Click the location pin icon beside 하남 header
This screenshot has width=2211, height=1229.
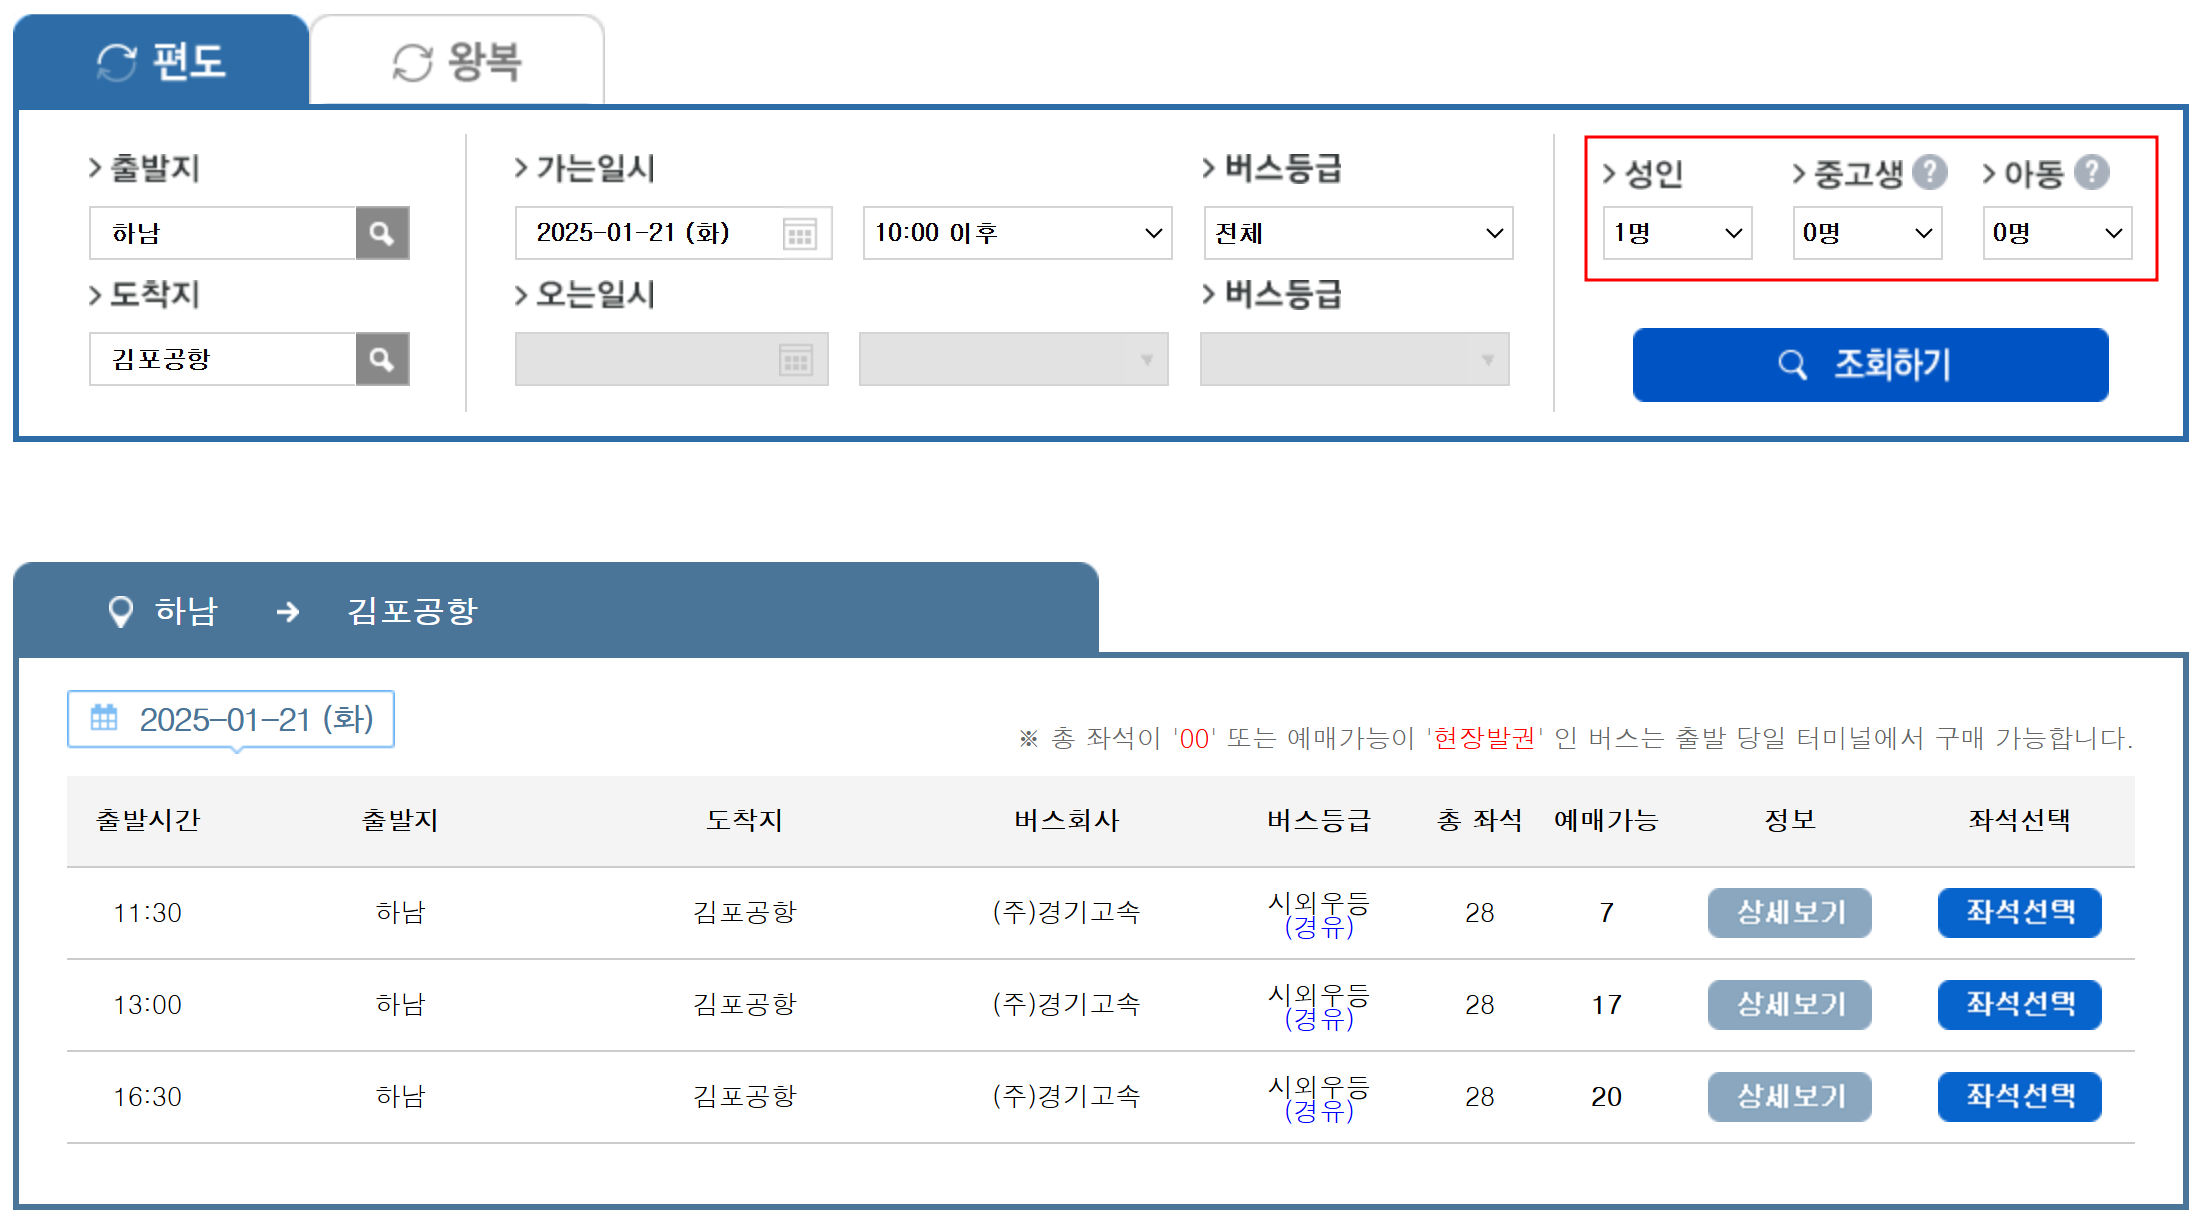[x=120, y=611]
